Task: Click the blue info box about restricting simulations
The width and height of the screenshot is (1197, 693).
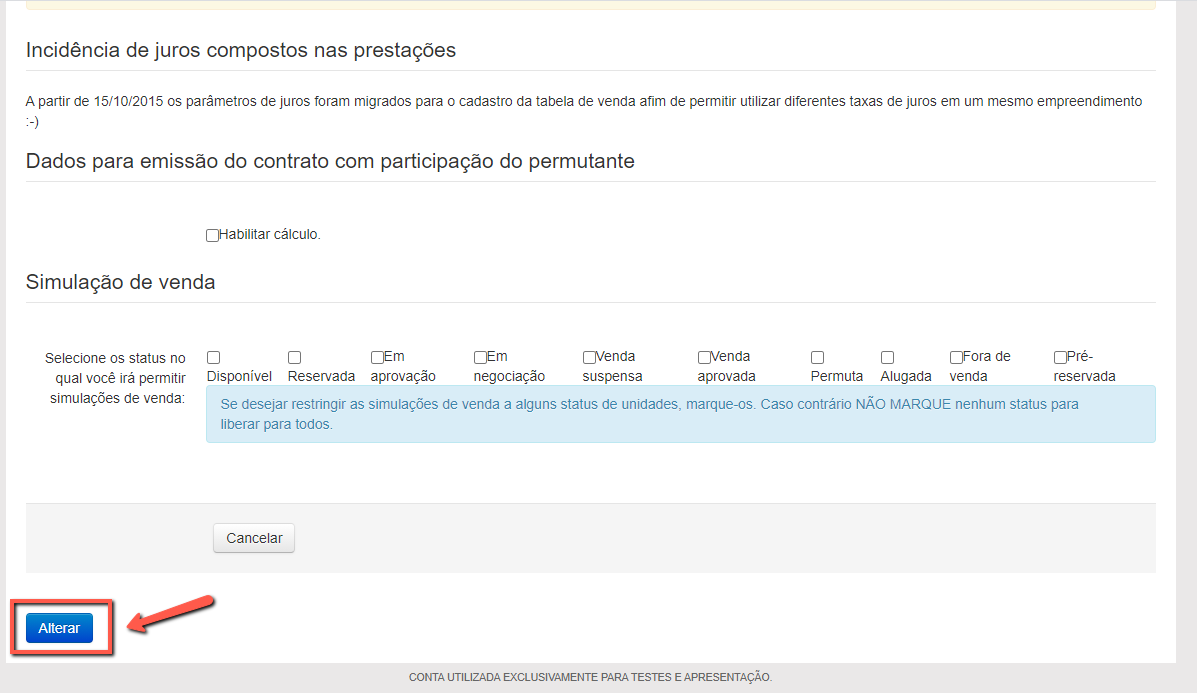Action: click(680, 414)
